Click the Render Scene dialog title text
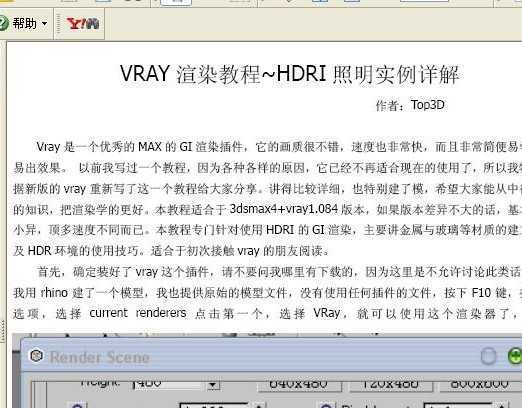Viewport: 522px width, 408px height. coord(99,357)
